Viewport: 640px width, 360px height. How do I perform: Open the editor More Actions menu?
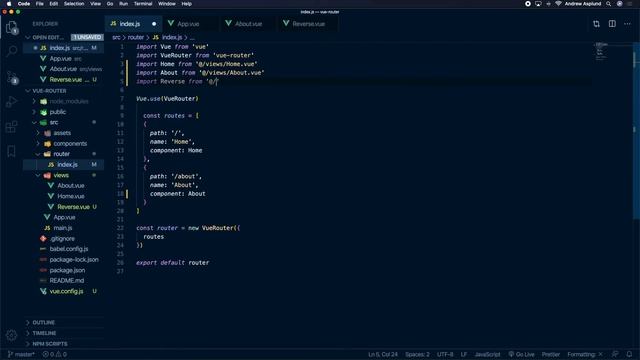click(x=627, y=24)
